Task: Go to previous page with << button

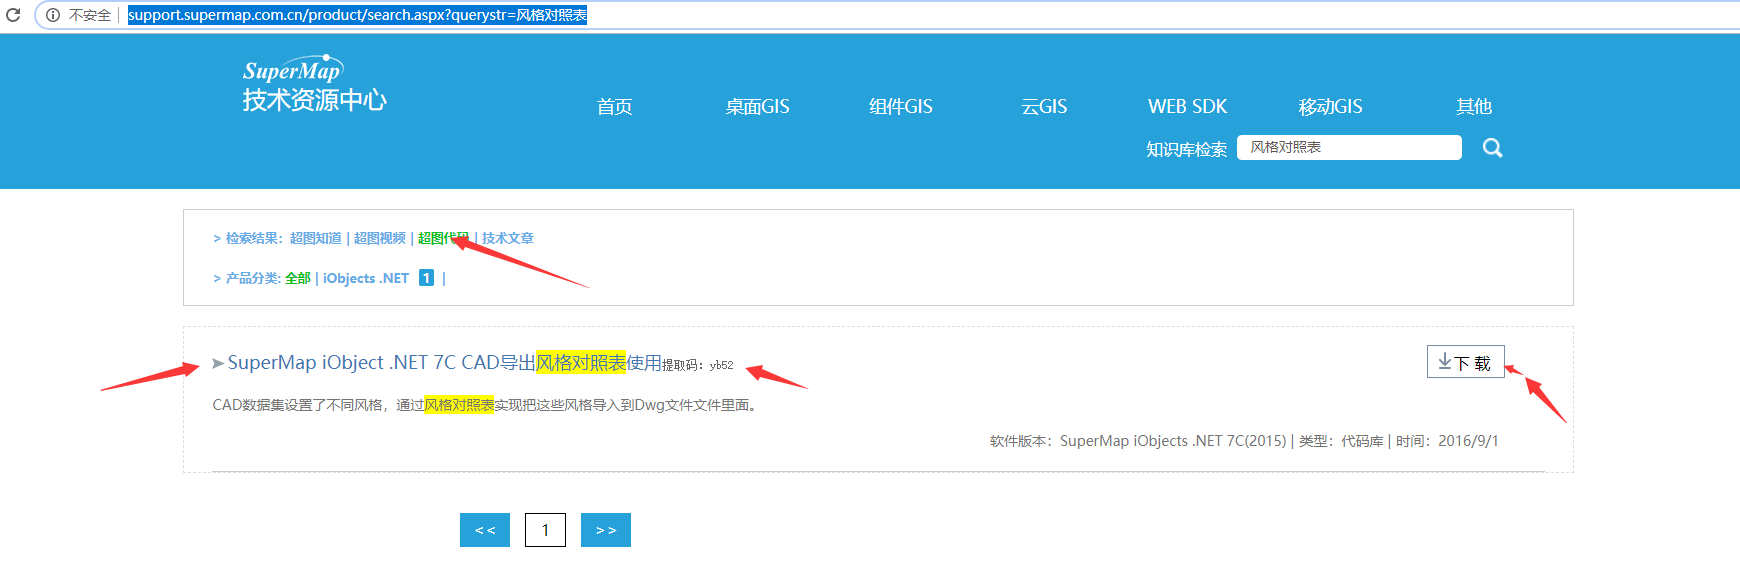Action: point(485,530)
